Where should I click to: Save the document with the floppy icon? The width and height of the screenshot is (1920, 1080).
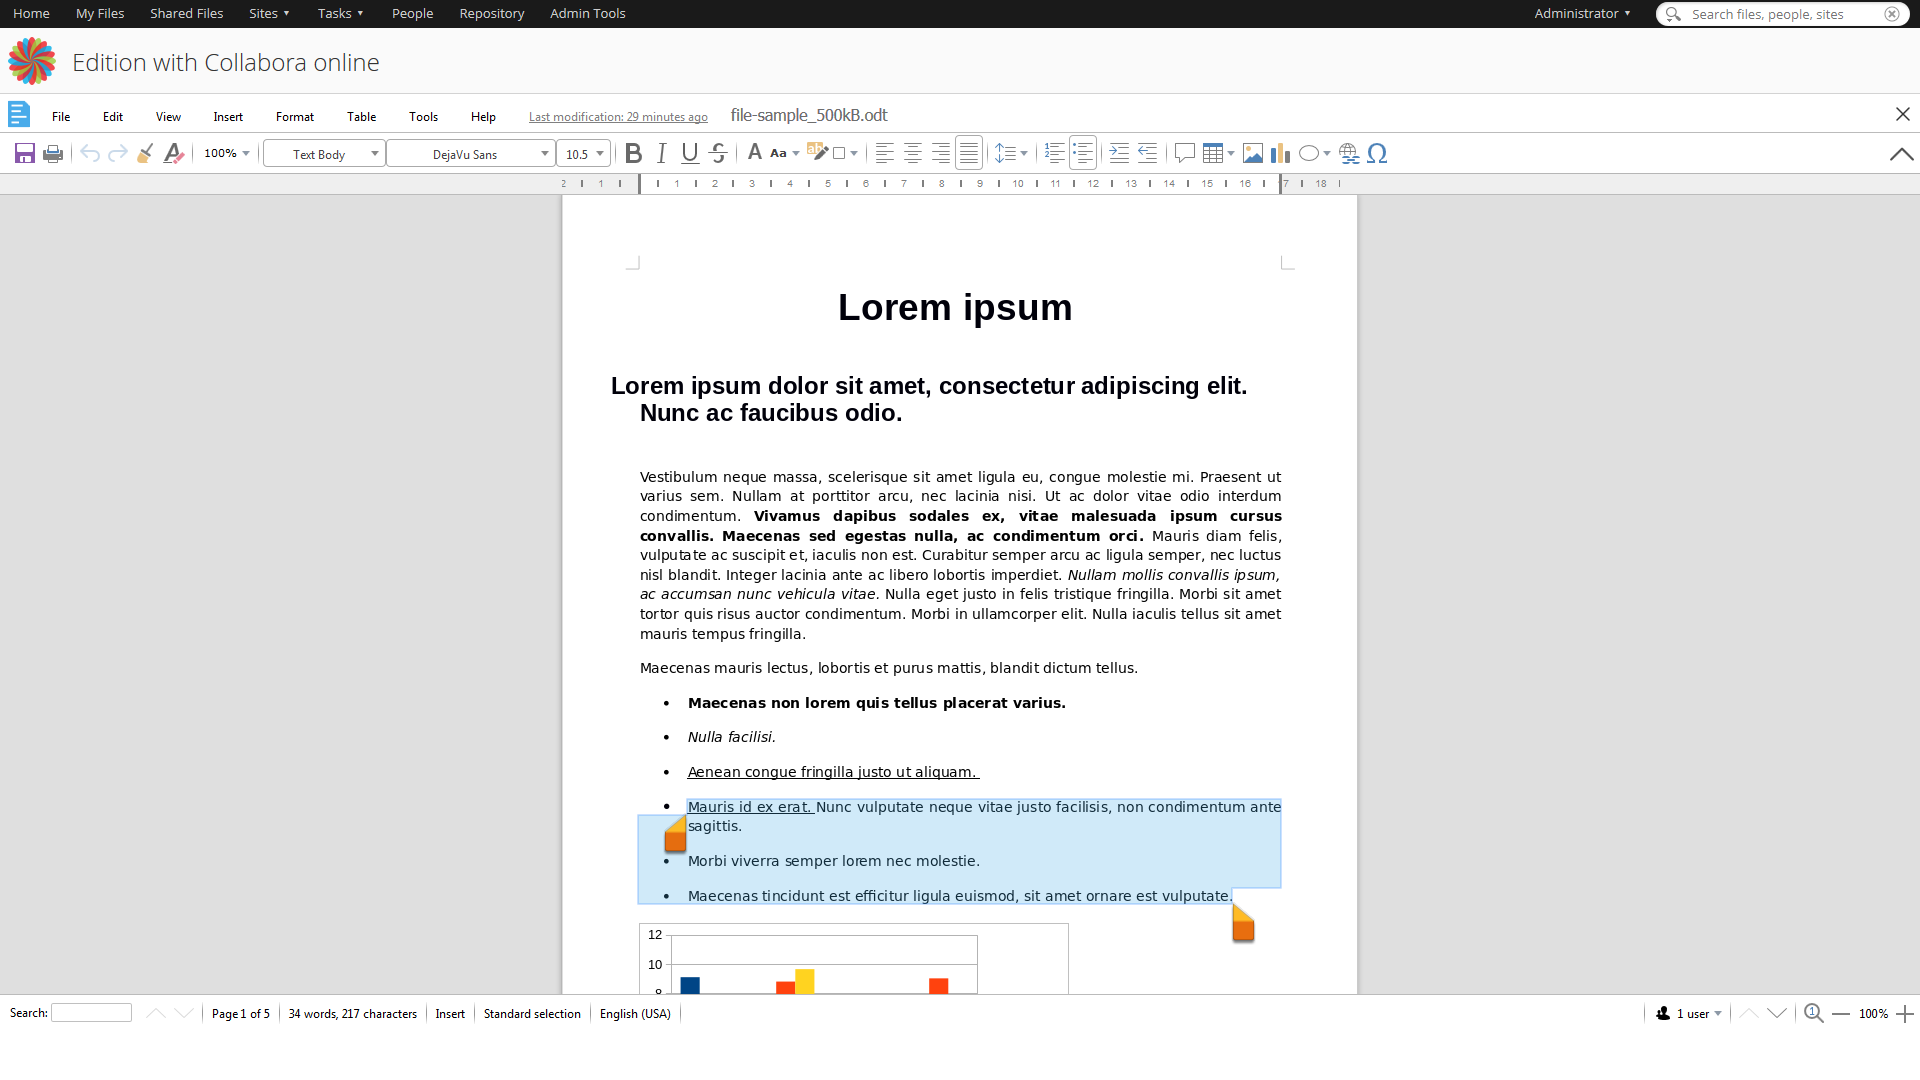(25, 153)
